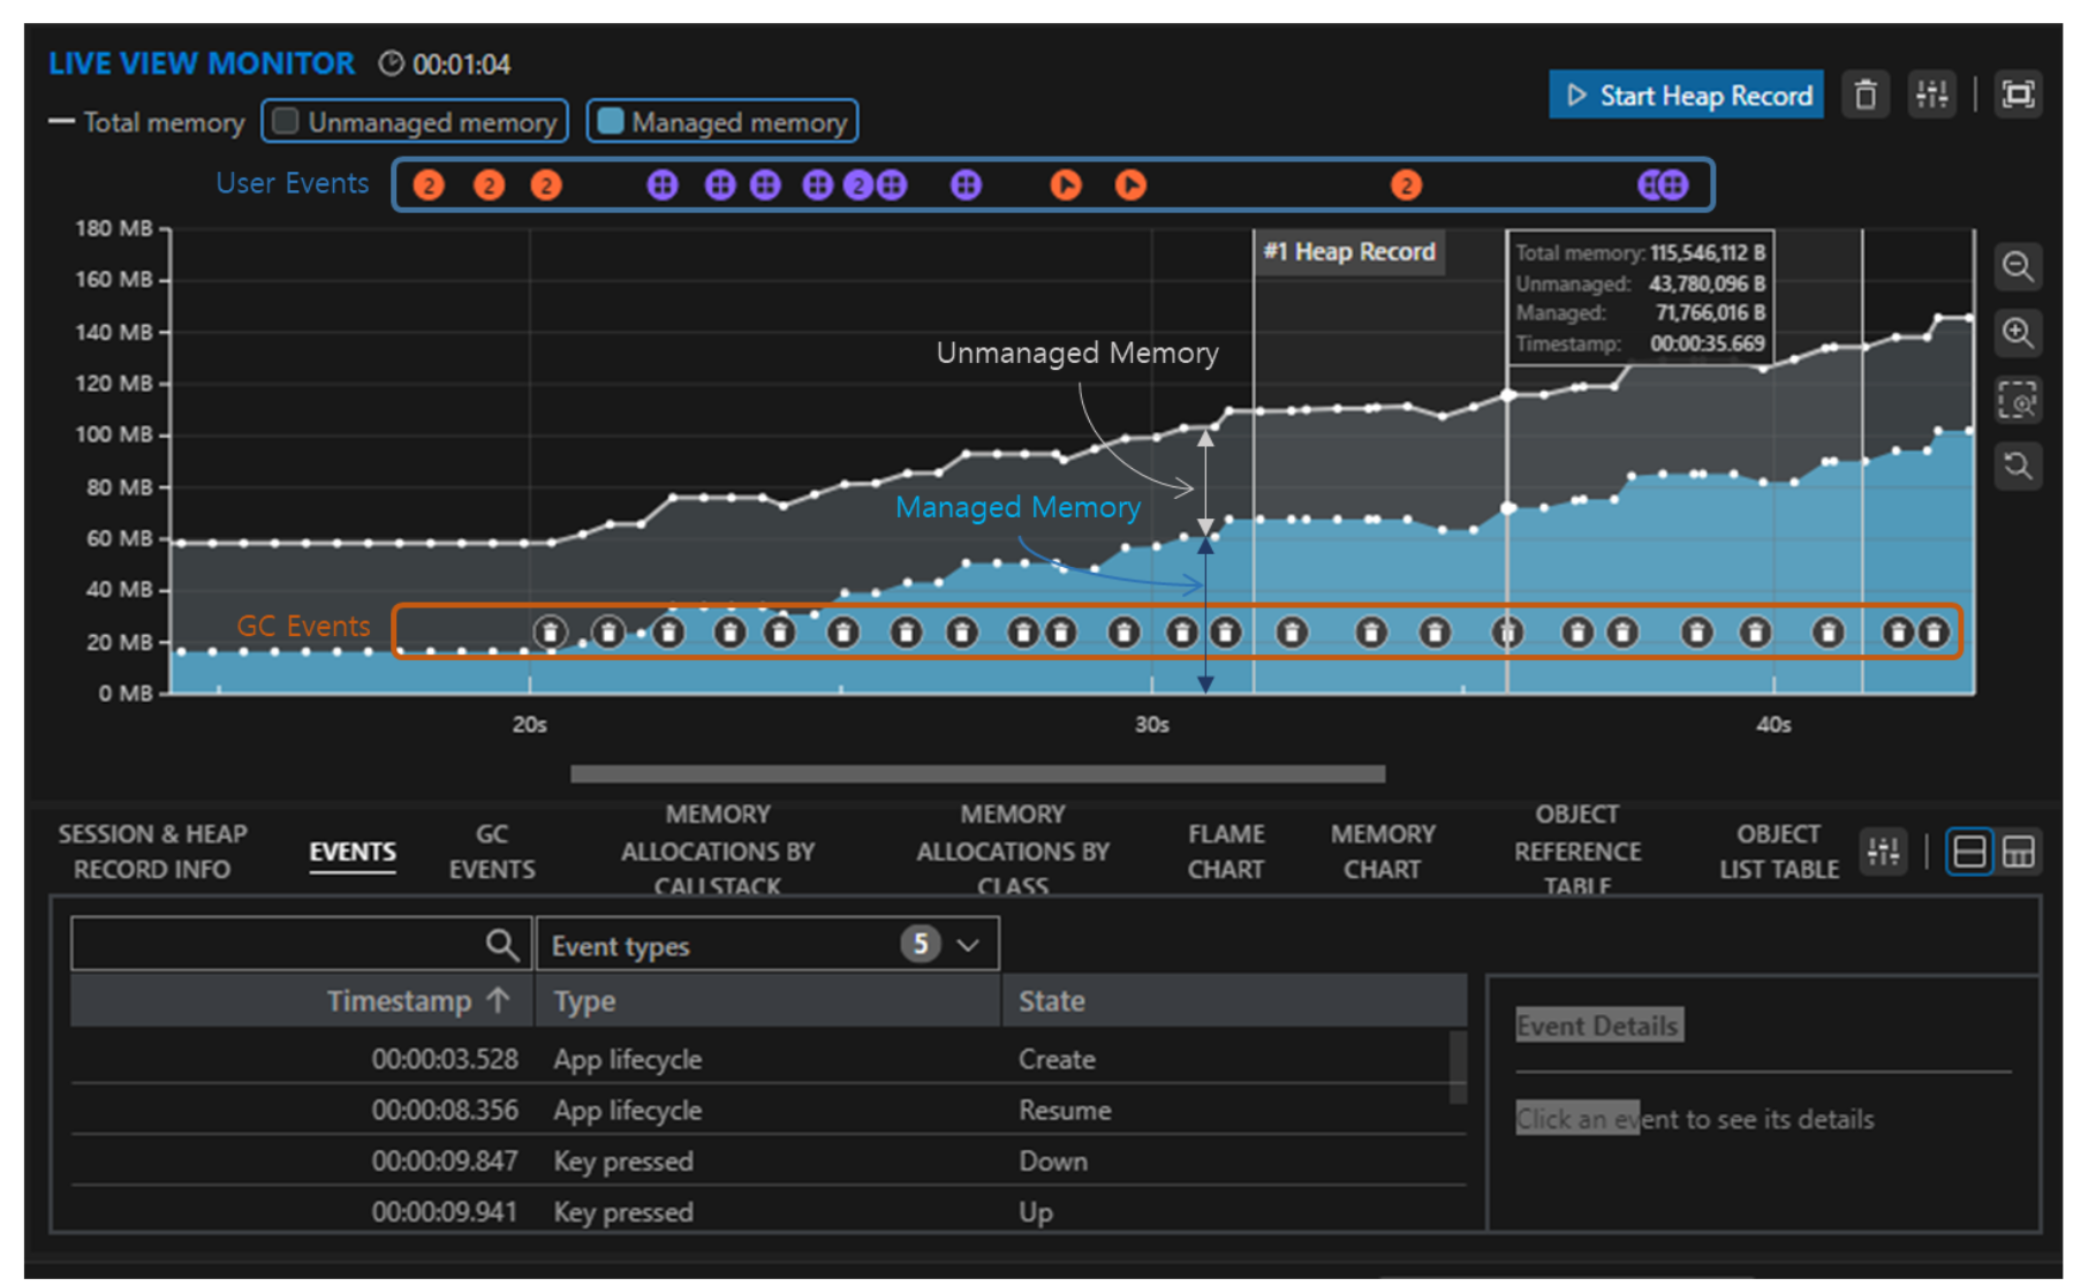Open the GC Events tab
The width and height of the screenshot is (2096, 1286).
[491, 851]
